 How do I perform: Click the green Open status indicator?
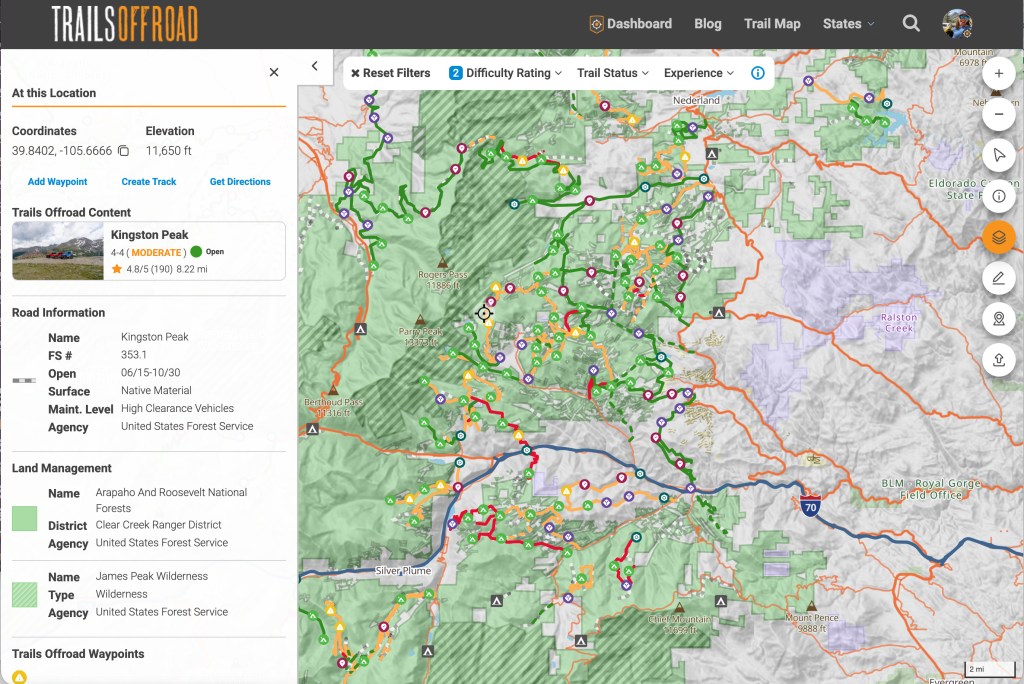[196, 252]
